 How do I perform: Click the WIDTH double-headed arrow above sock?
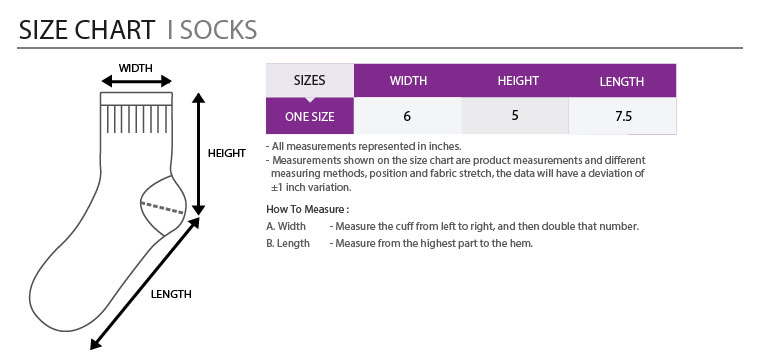[x=137, y=81]
